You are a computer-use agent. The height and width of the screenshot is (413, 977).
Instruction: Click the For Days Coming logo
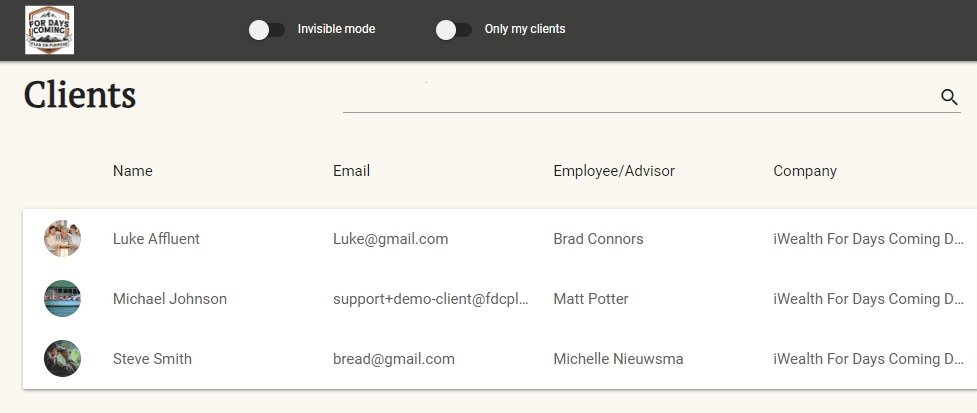tap(50, 30)
